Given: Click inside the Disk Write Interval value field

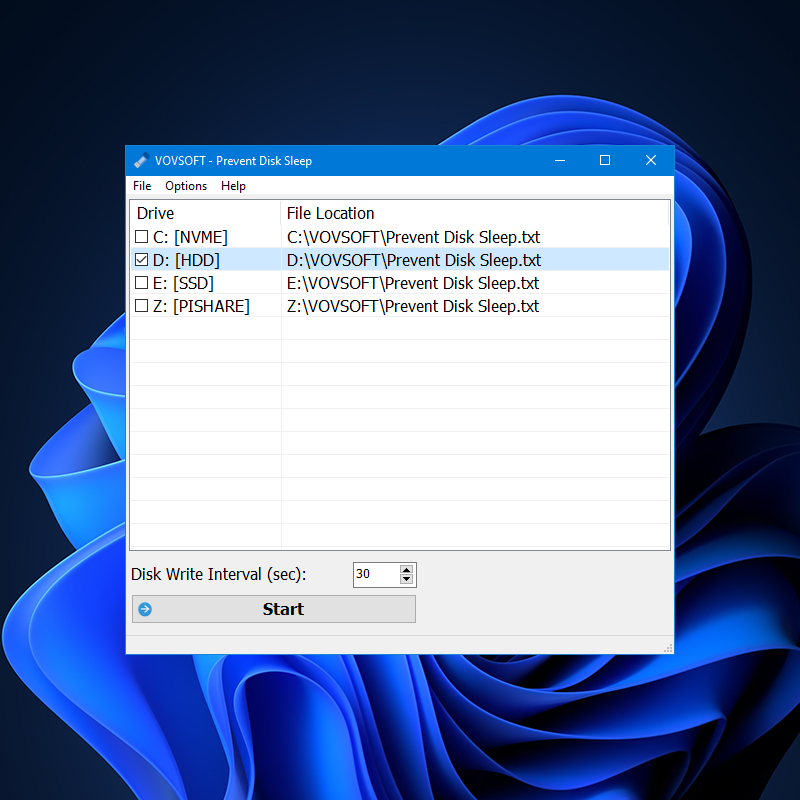Looking at the screenshot, I should [375, 574].
